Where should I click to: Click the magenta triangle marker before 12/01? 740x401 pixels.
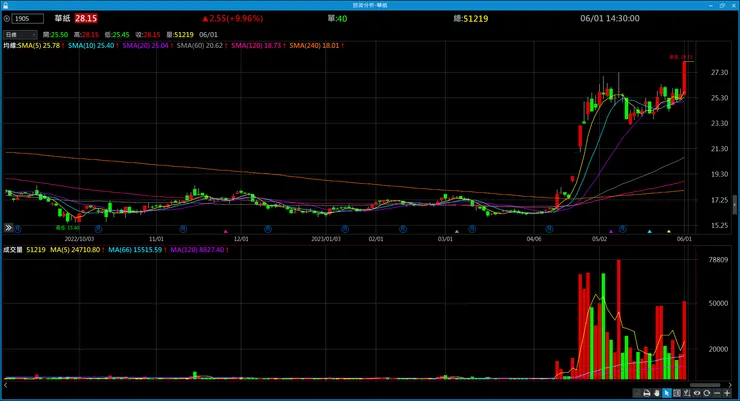click(x=226, y=232)
